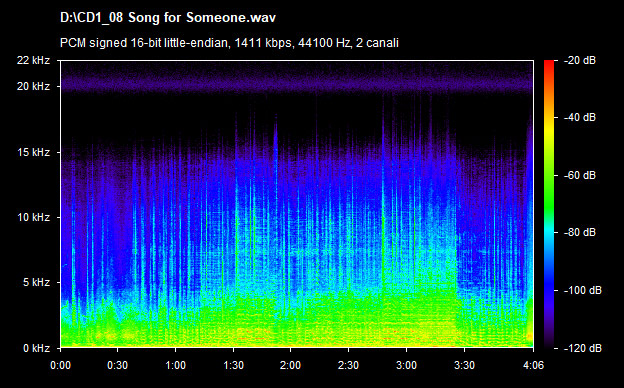
Task: Select the 20 kHz frequency axis label
Action: [x=33, y=86]
